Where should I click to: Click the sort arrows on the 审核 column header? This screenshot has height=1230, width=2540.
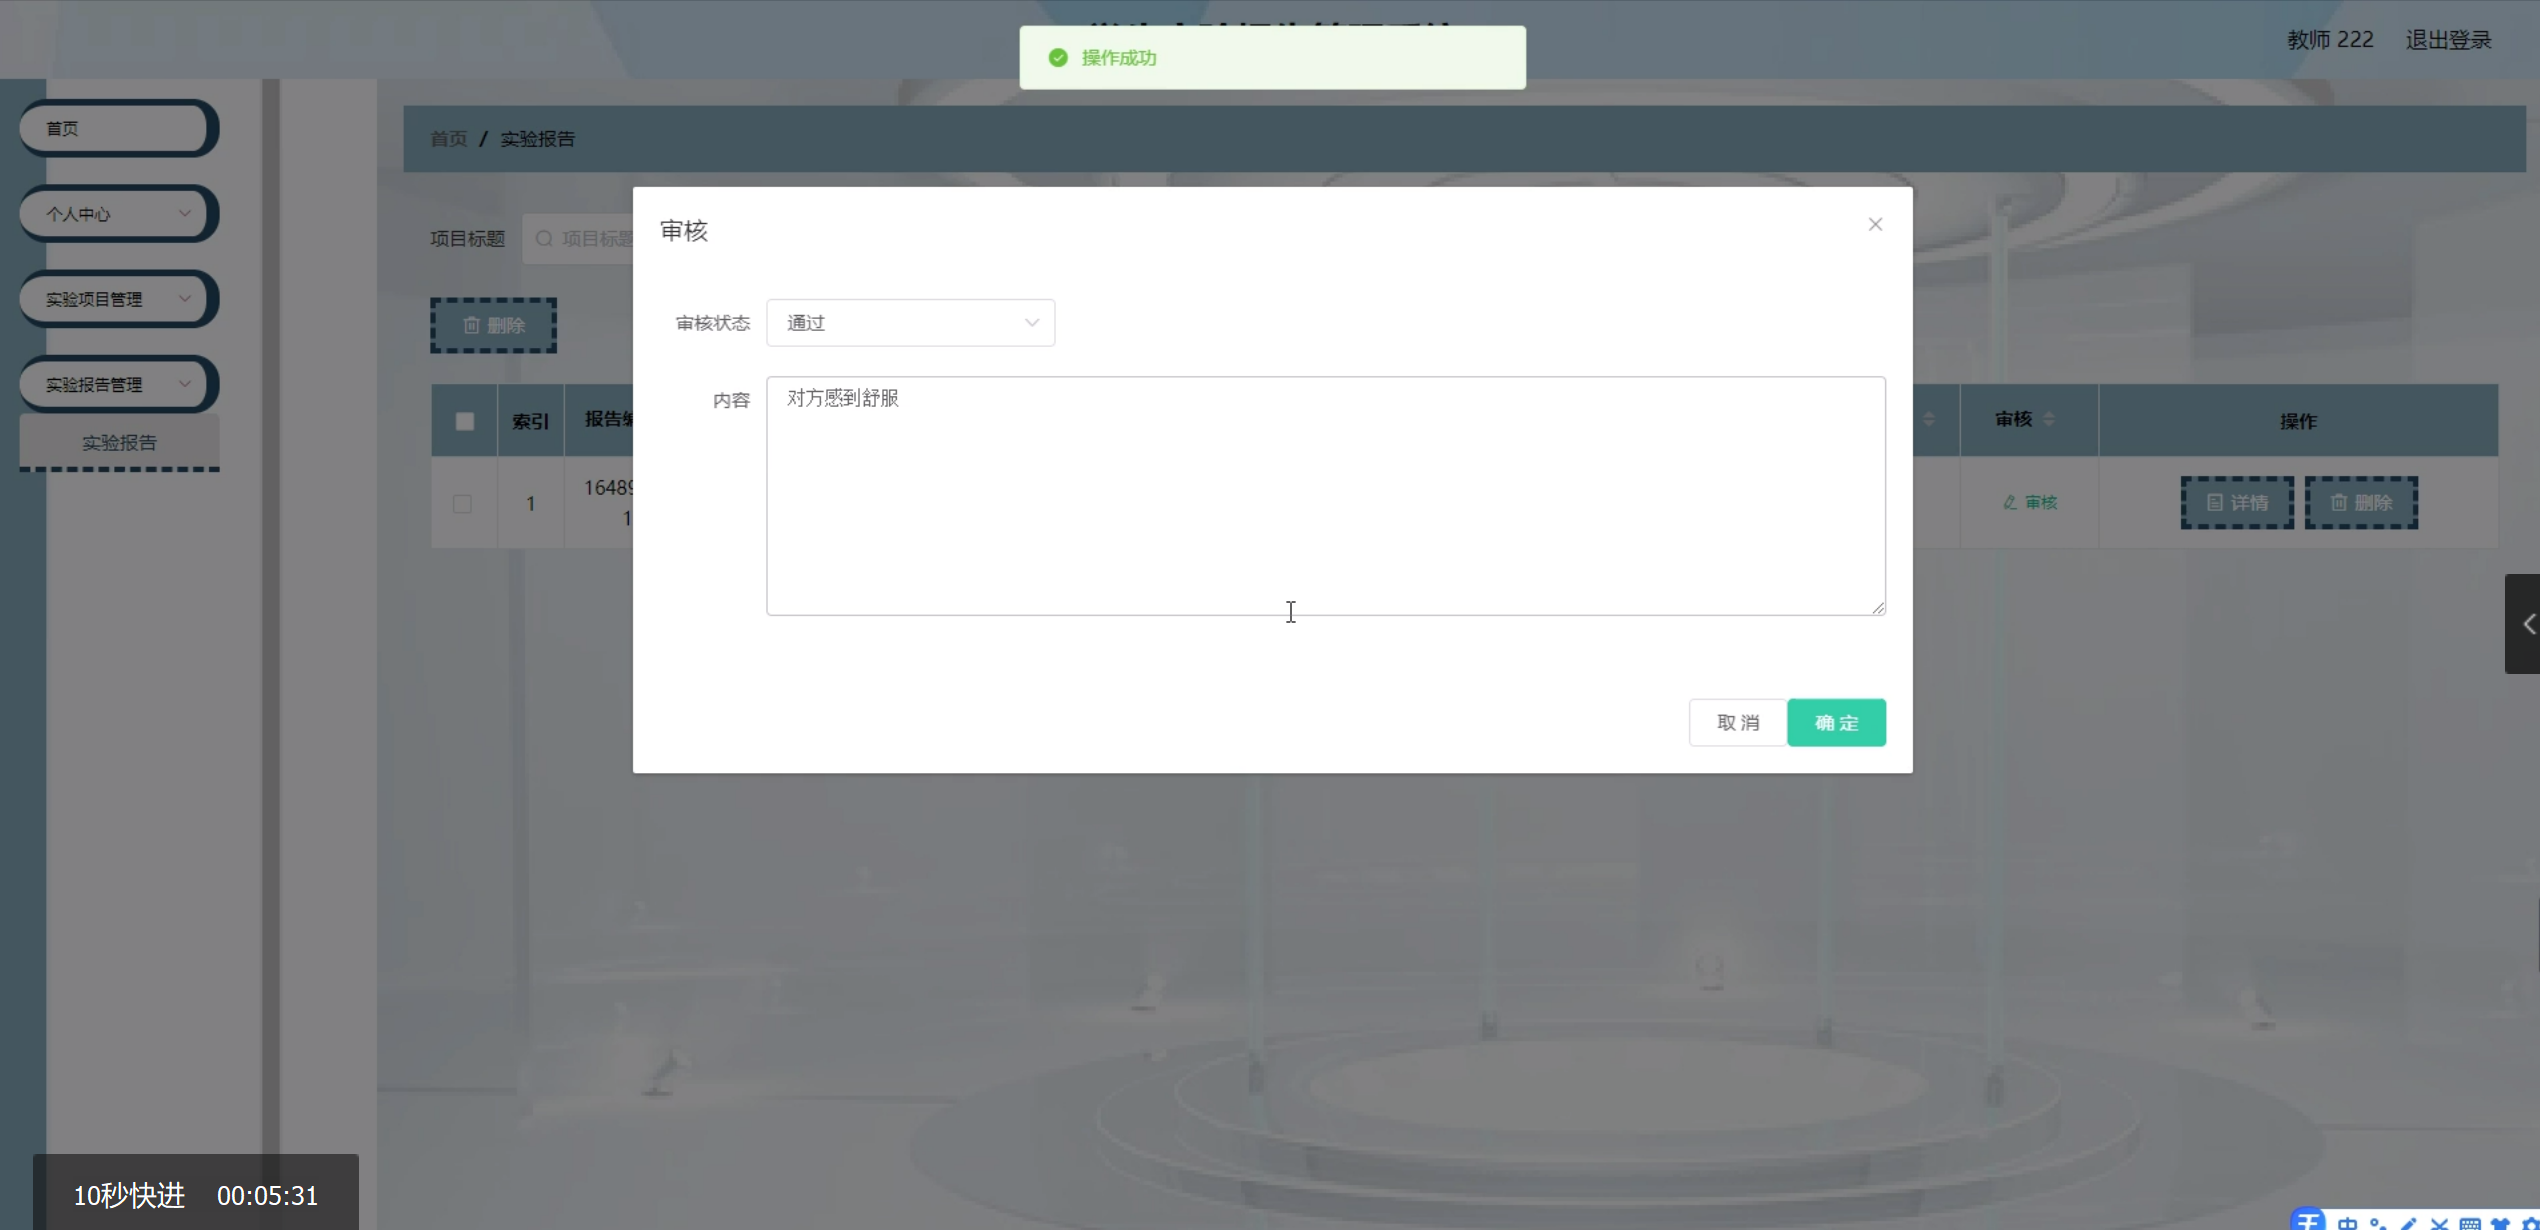coord(2050,420)
